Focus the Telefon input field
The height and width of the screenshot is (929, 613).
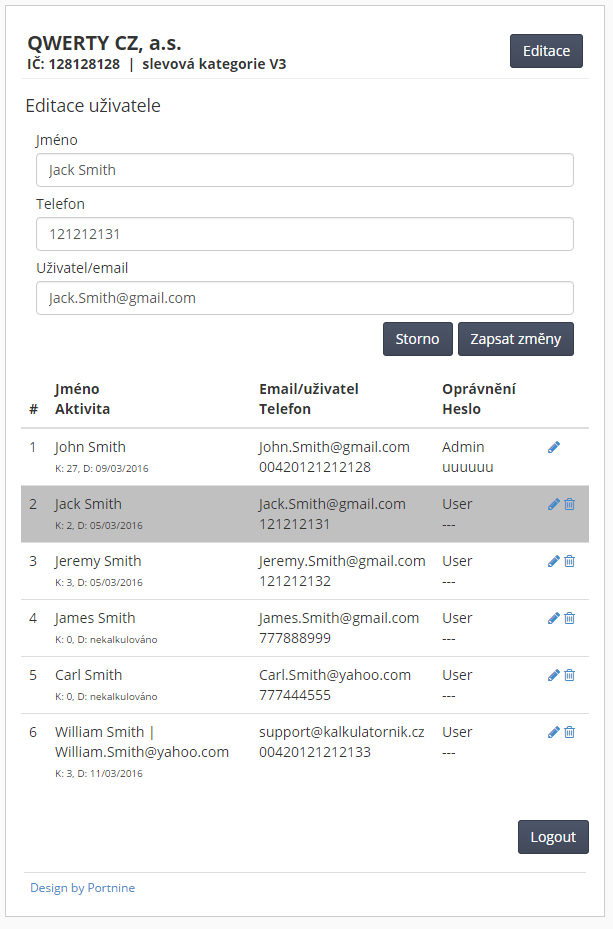point(304,234)
